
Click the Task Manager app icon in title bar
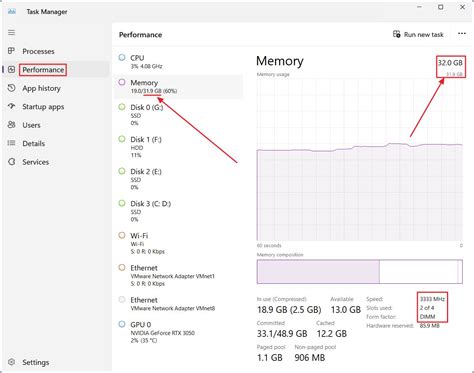pos(12,11)
